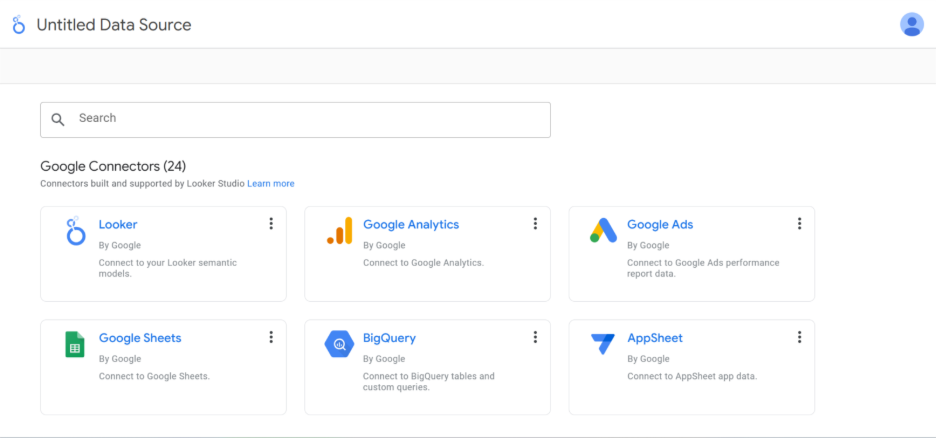Viewport: 936px width, 438px height.
Task: Click the AppSheet connector icon
Action: (x=603, y=345)
